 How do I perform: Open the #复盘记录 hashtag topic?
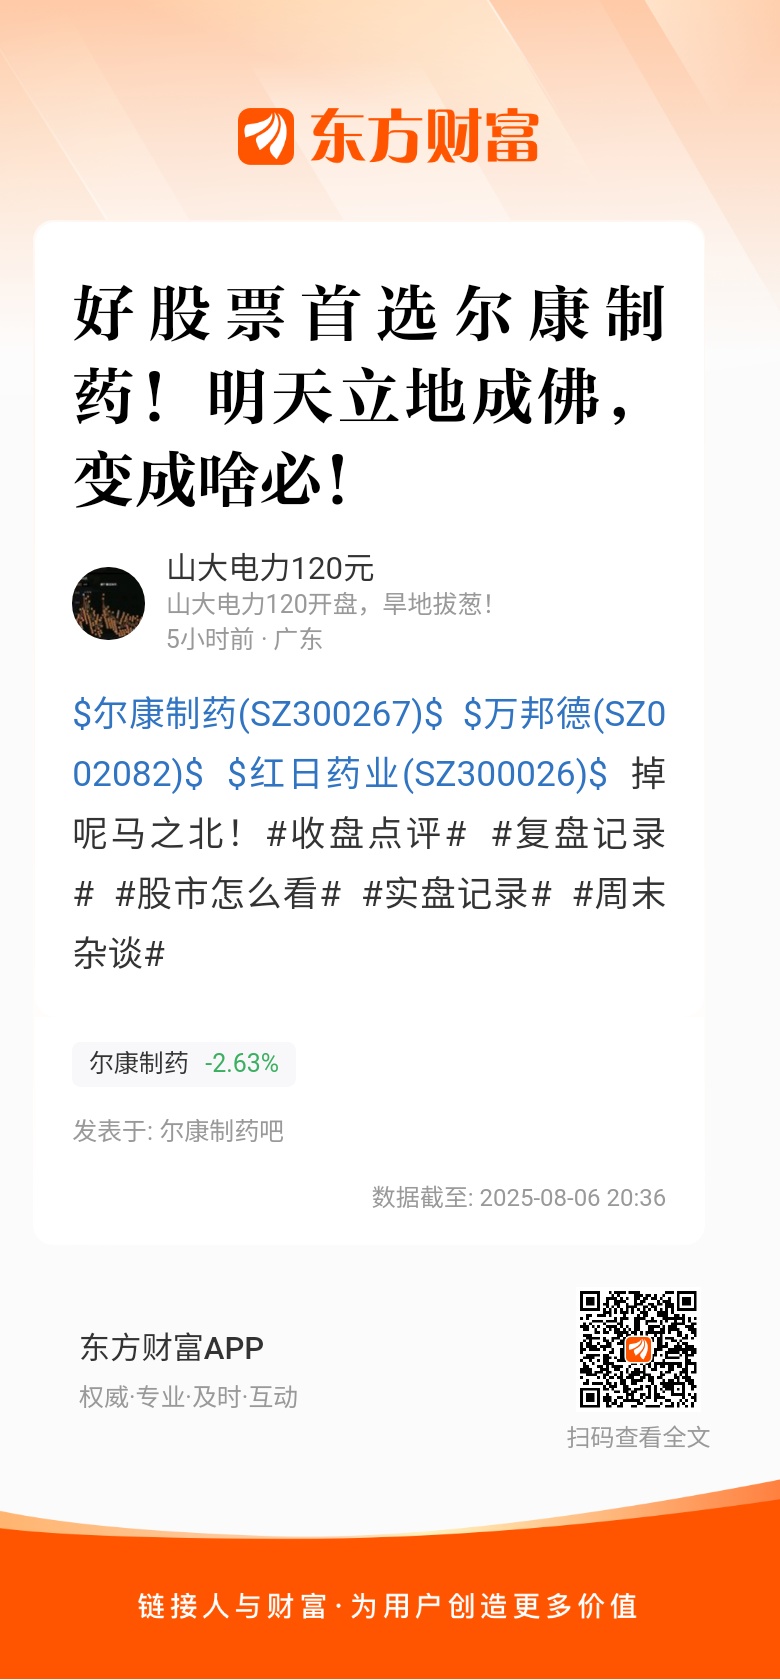click(370, 864)
